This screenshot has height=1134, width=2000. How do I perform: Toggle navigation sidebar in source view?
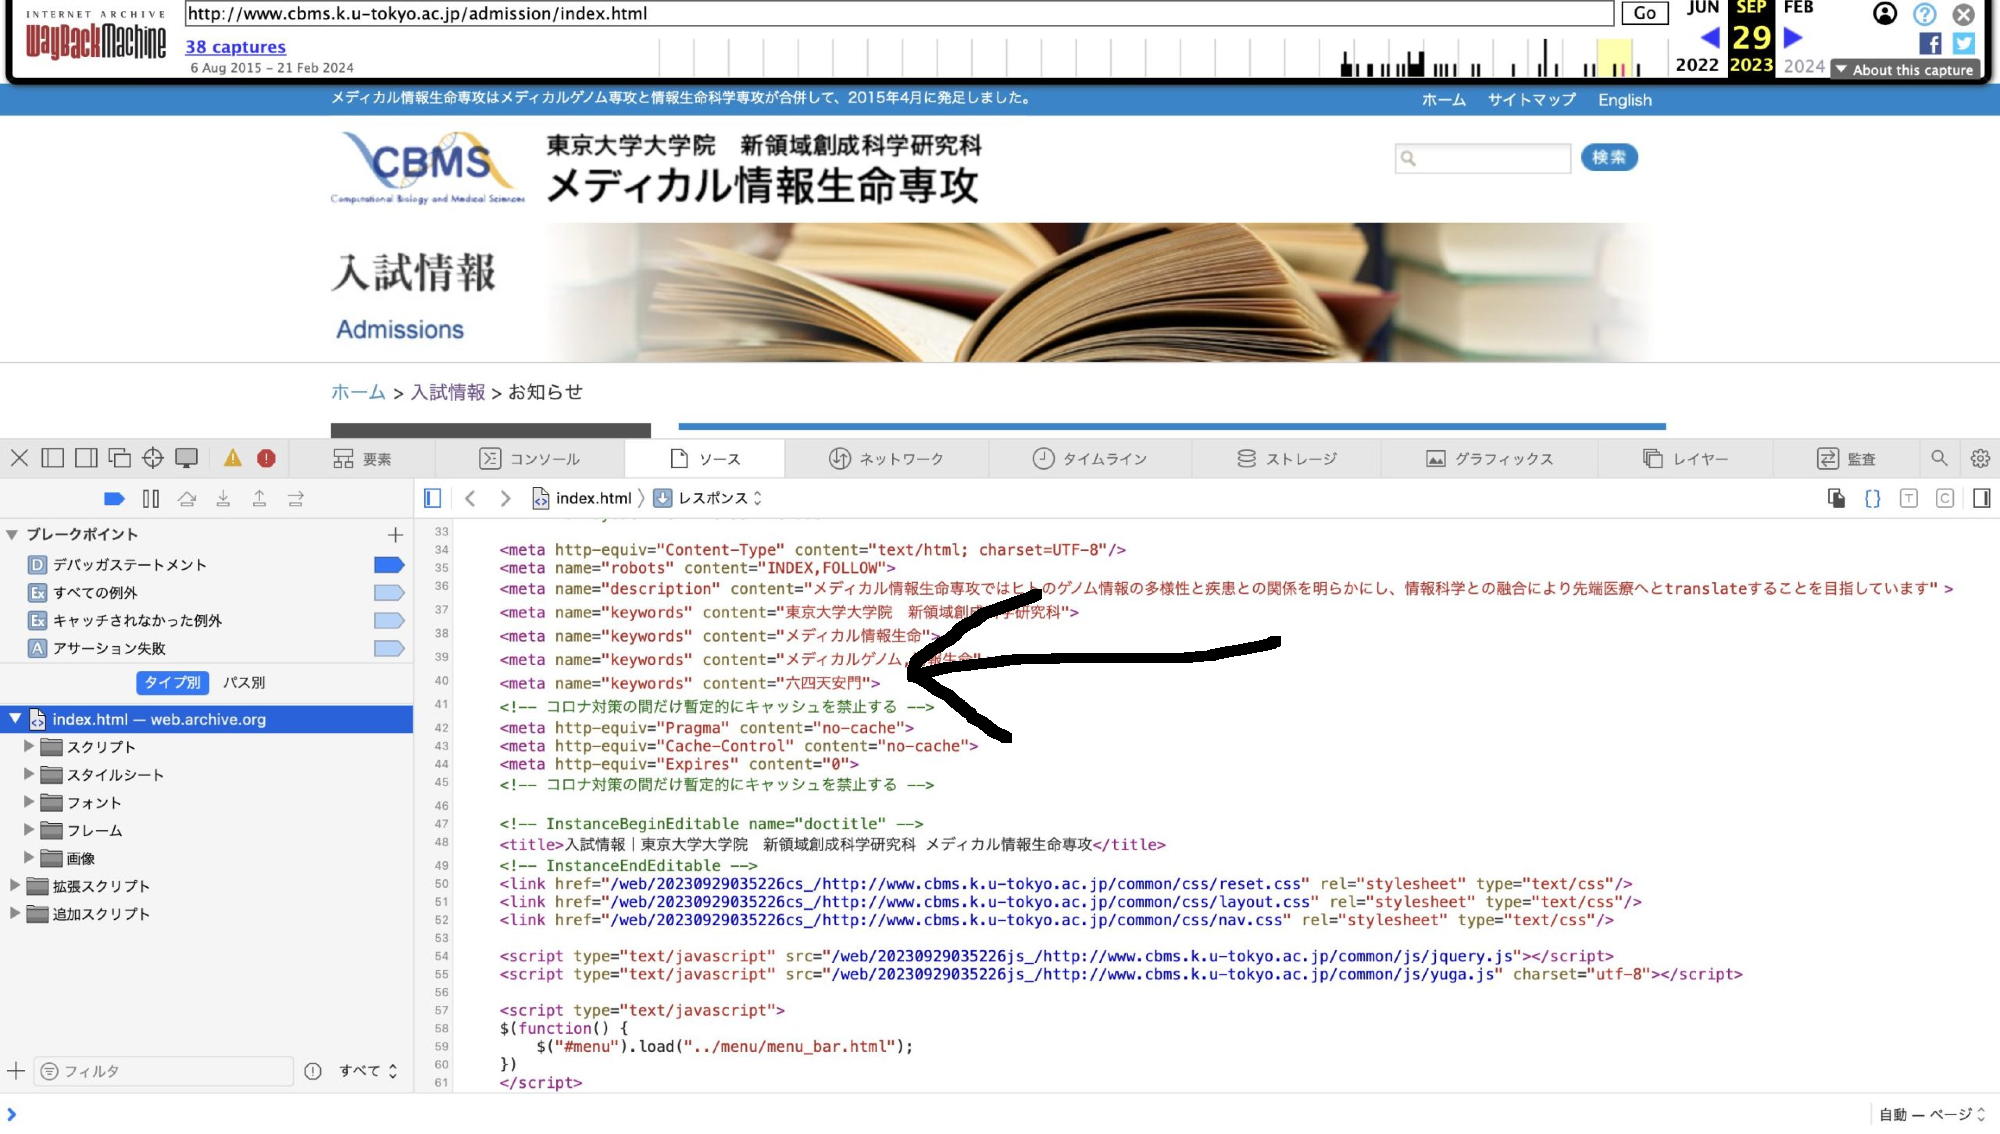(x=432, y=498)
